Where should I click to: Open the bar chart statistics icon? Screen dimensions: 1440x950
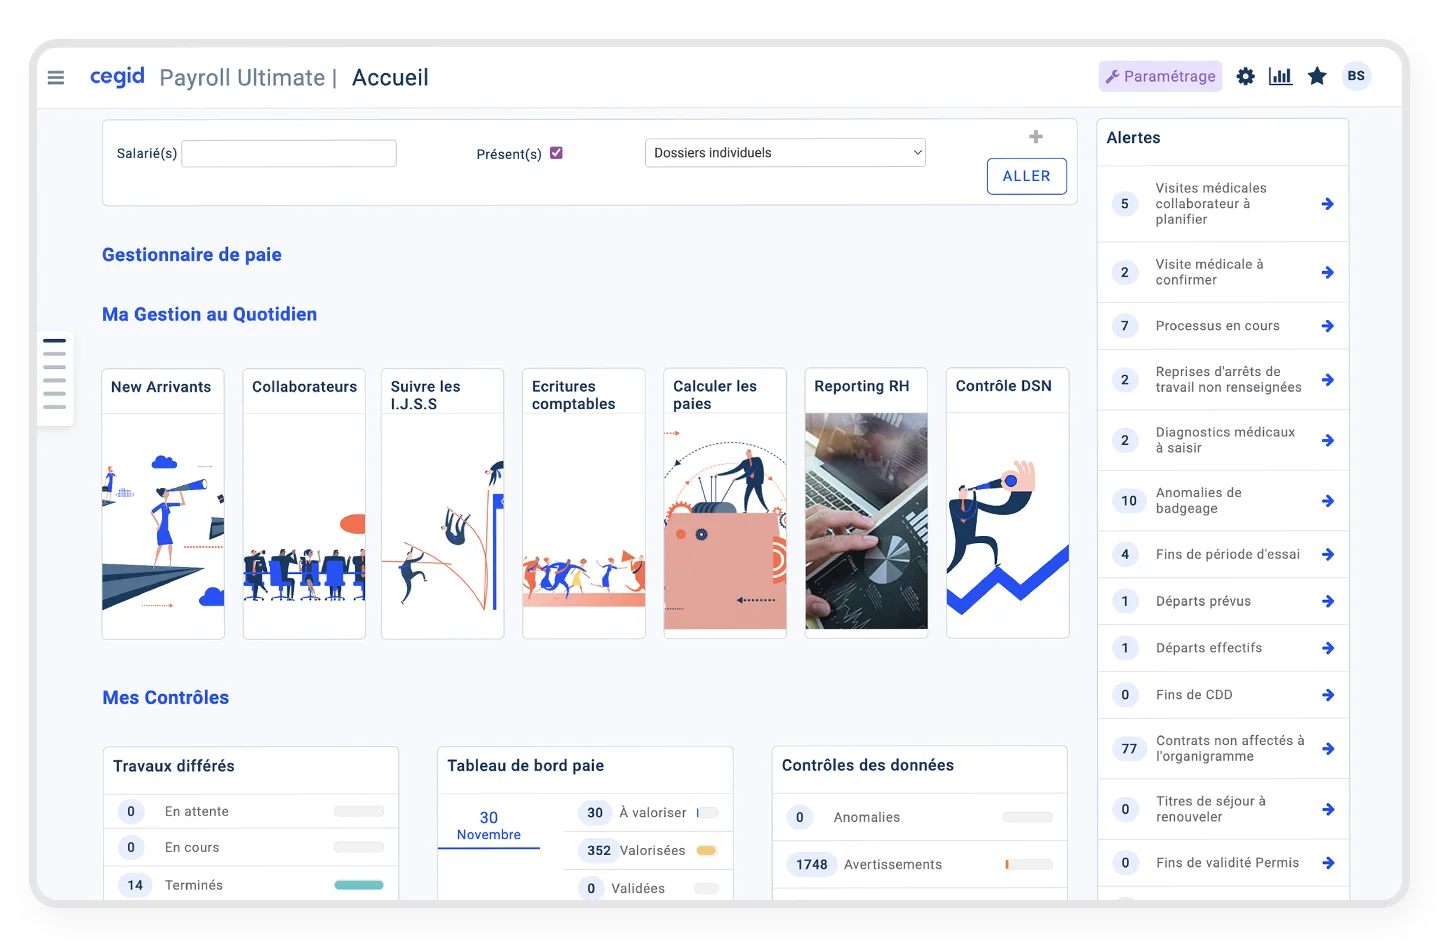1280,76
